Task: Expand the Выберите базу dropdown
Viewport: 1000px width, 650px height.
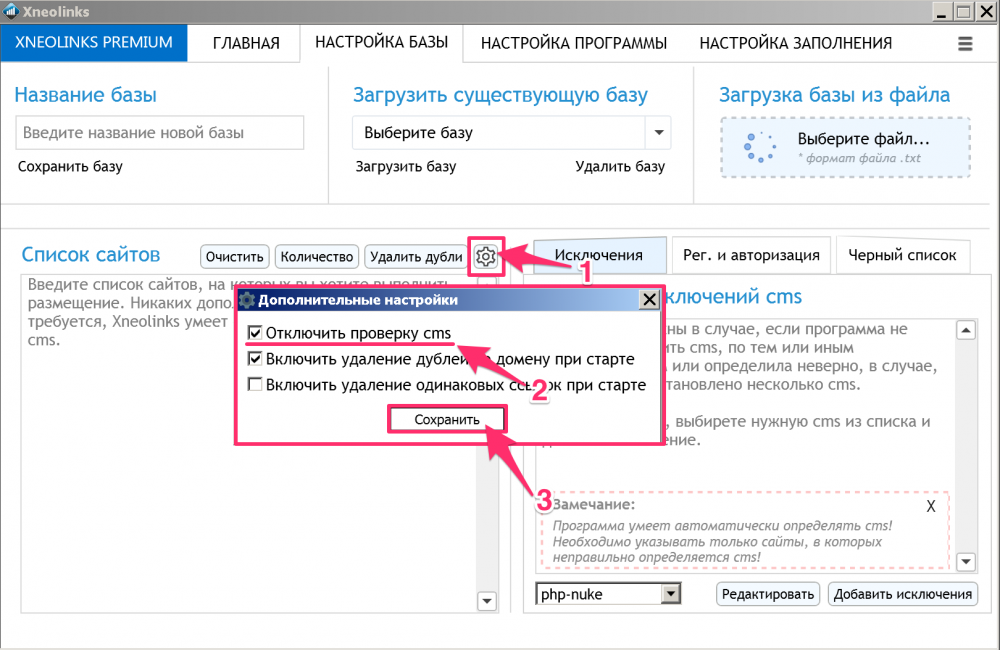Action: pos(659,133)
